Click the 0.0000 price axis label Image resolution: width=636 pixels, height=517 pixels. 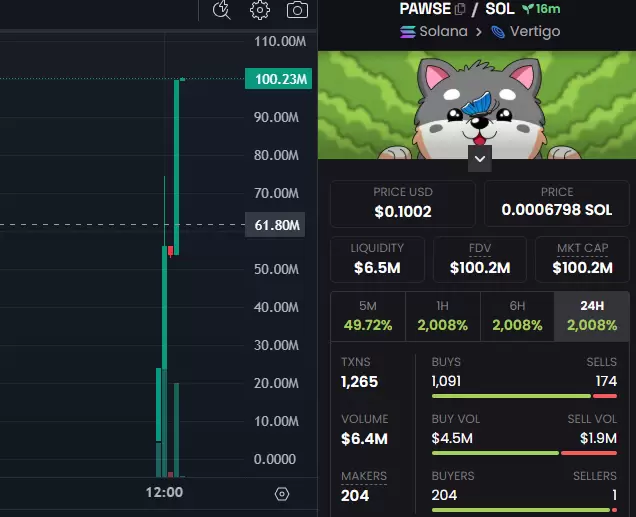coord(275,459)
